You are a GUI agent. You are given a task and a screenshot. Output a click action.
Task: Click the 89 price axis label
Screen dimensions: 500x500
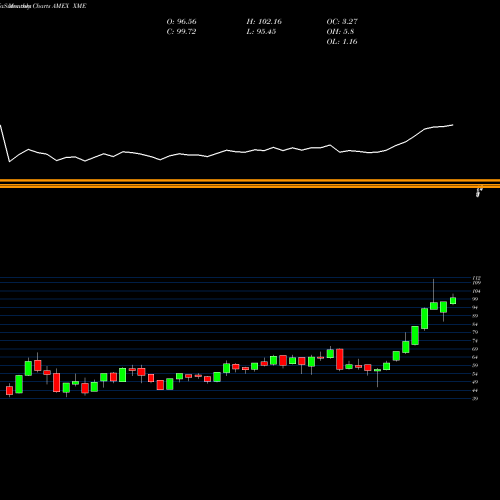(x=475, y=316)
